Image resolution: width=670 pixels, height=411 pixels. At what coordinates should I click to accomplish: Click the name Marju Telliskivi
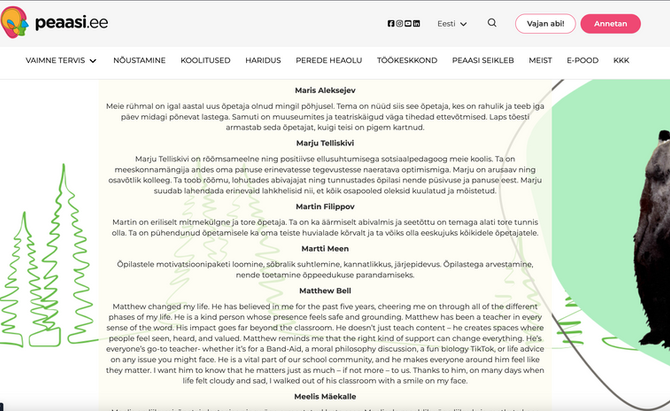pyautogui.click(x=325, y=143)
